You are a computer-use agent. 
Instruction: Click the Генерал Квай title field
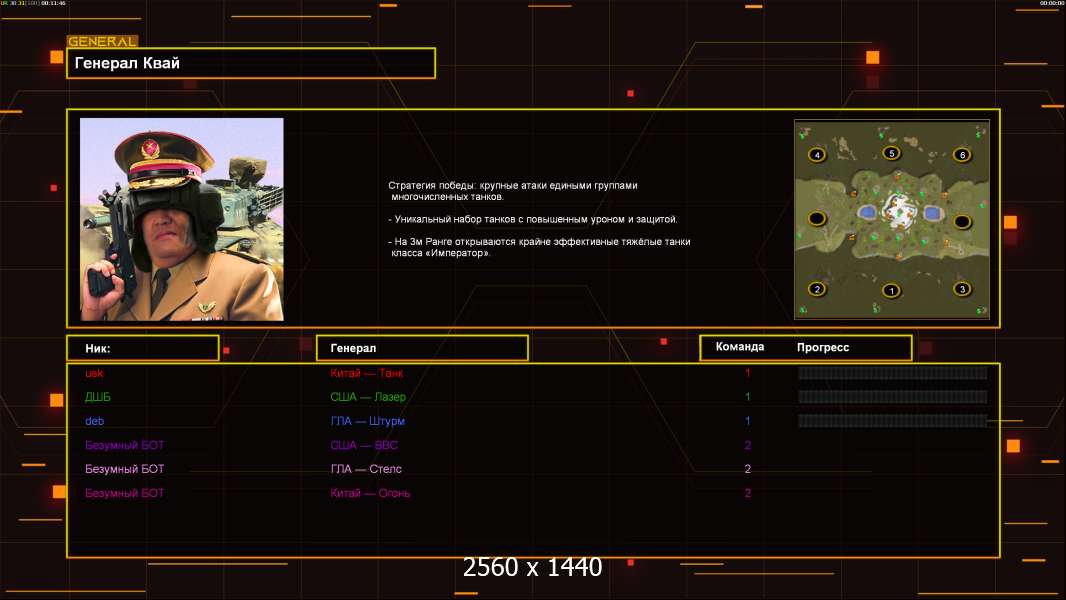click(x=251, y=63)
